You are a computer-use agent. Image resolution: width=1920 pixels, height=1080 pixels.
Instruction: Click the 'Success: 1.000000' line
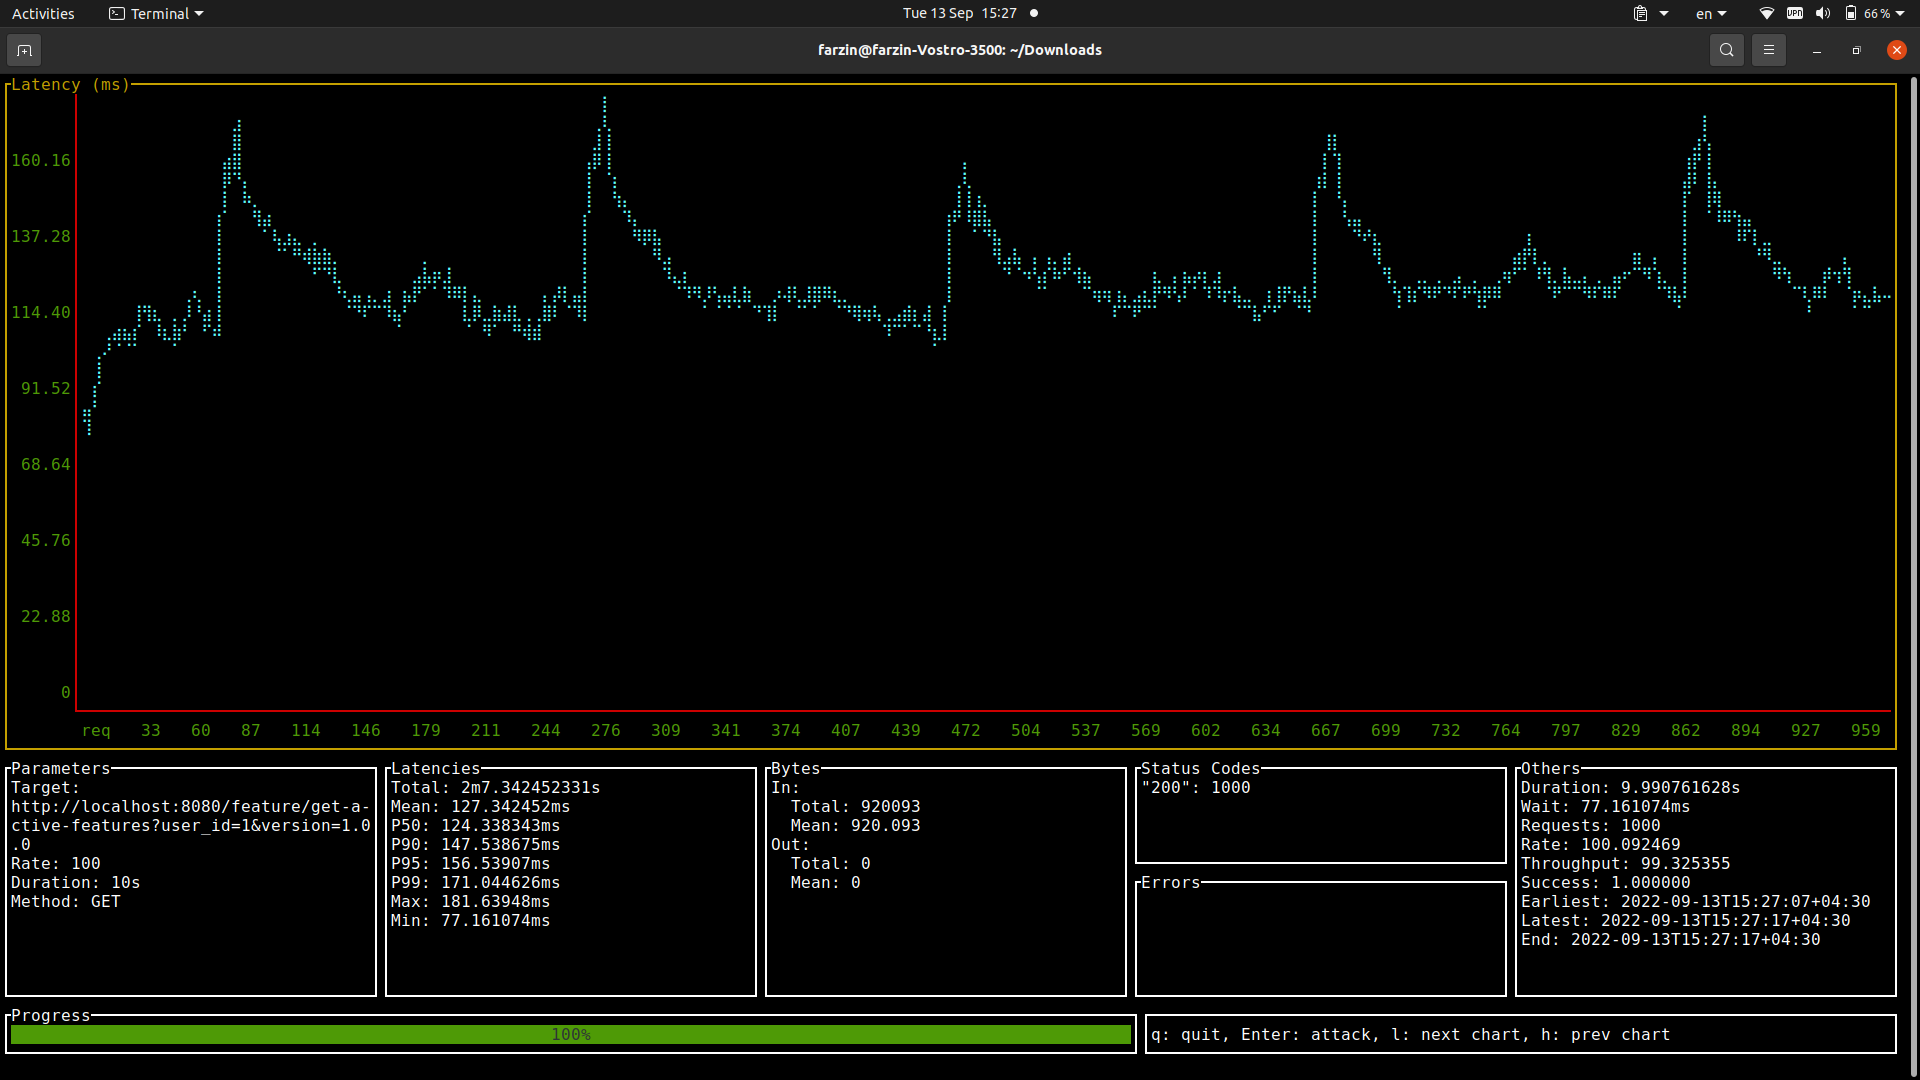click(x=1606, y=883)
